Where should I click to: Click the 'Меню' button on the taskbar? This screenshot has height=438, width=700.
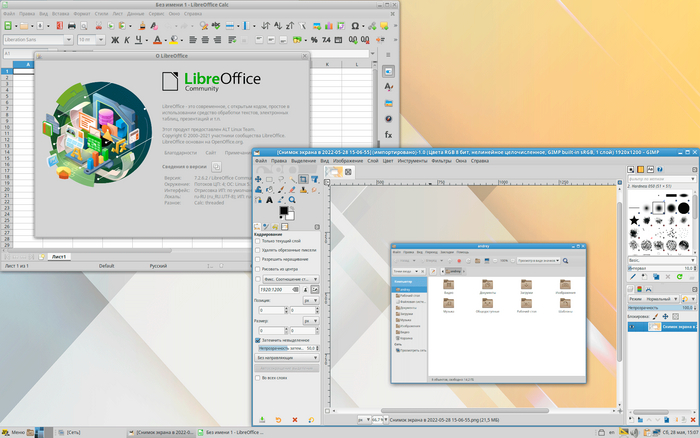pyautogui.click(x=17, y=431)
